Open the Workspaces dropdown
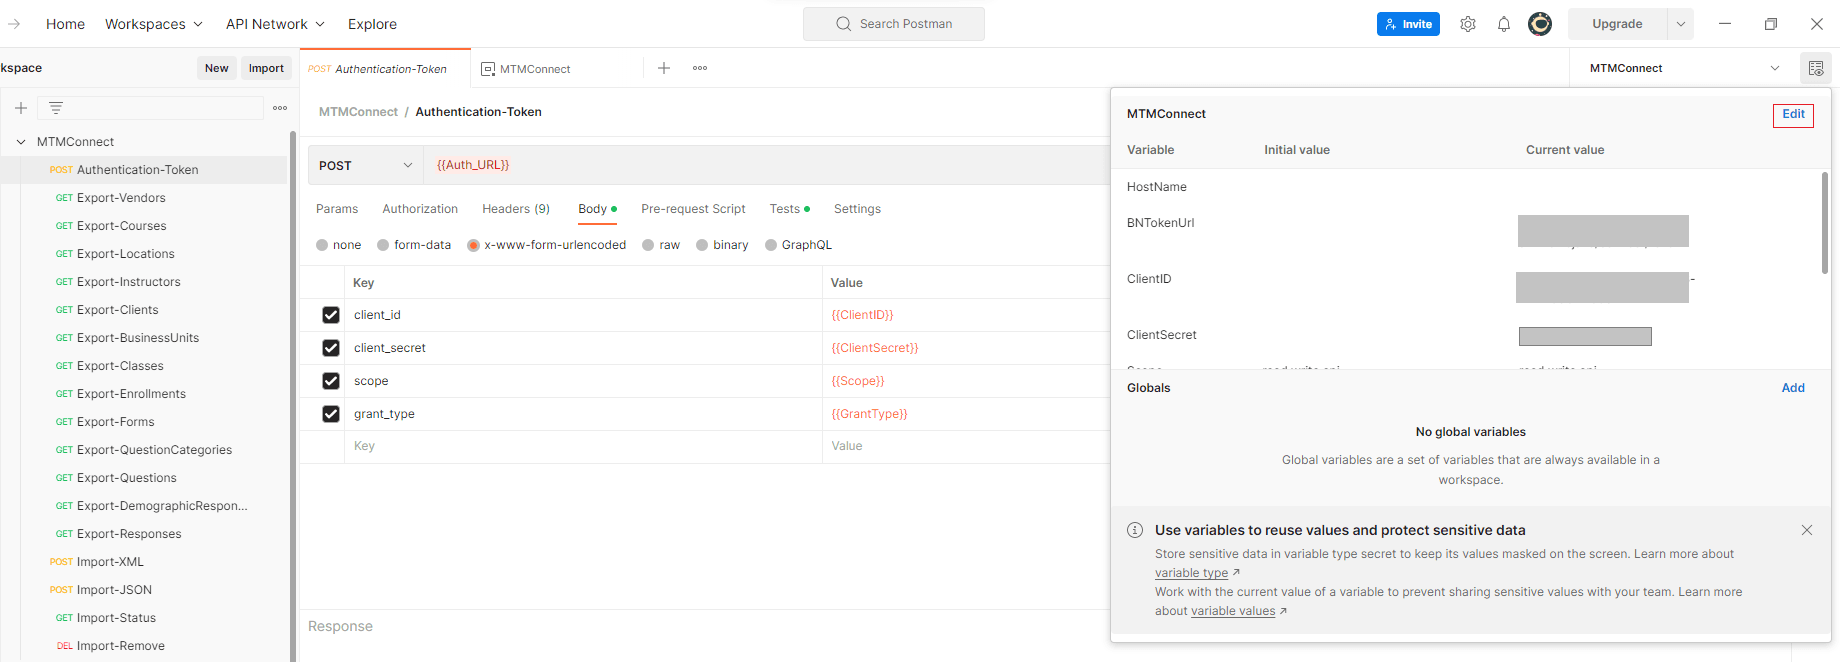This screenshot has width=1840, height=662. click(154, 24)
